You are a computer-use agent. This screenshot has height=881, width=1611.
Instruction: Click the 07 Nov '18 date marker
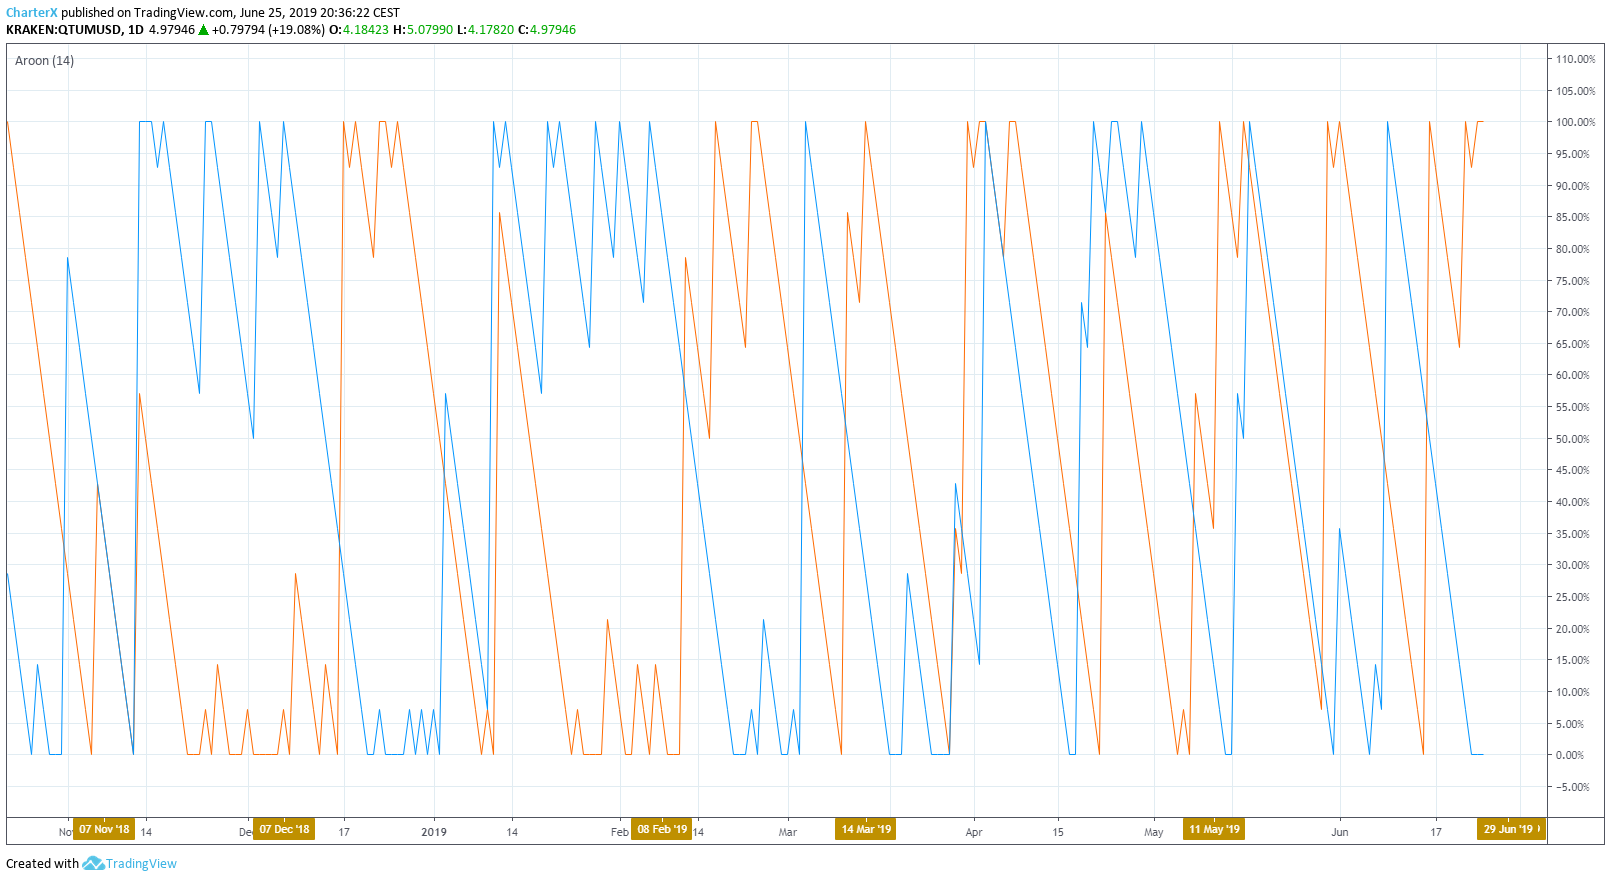(104, 829)
